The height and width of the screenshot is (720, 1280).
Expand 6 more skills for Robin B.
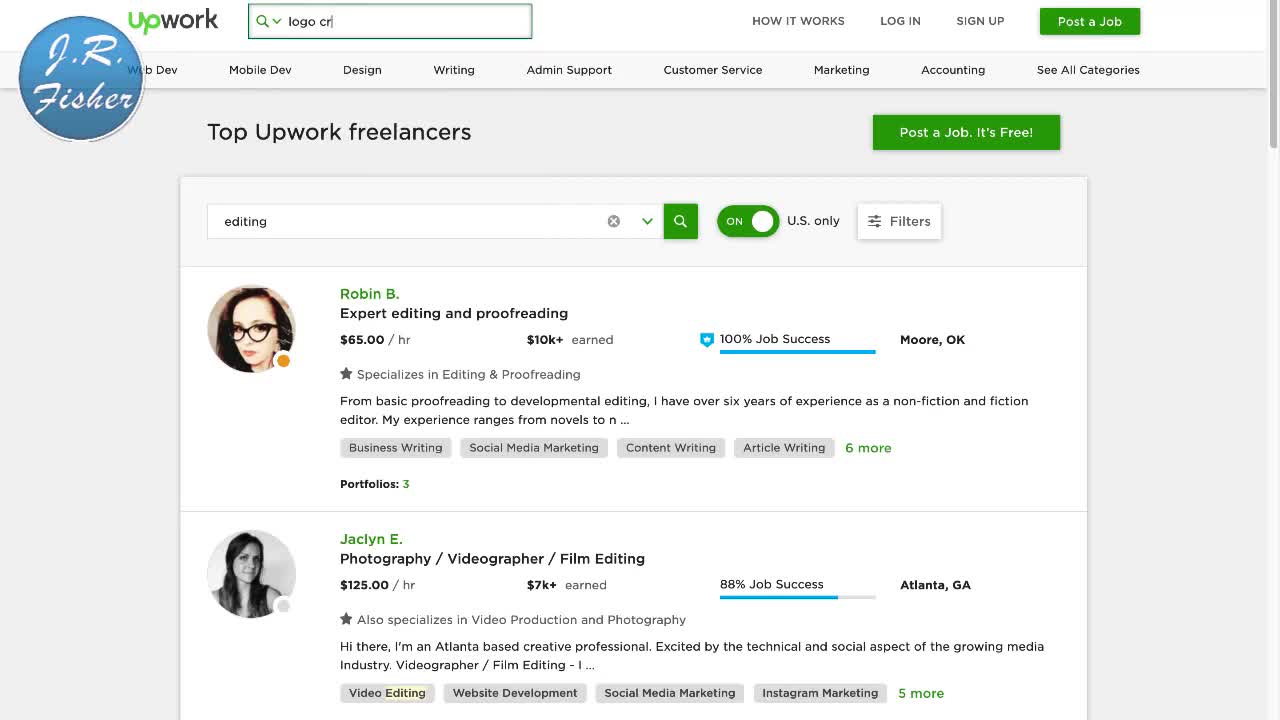pyautogui.click(x=868, y=448)
